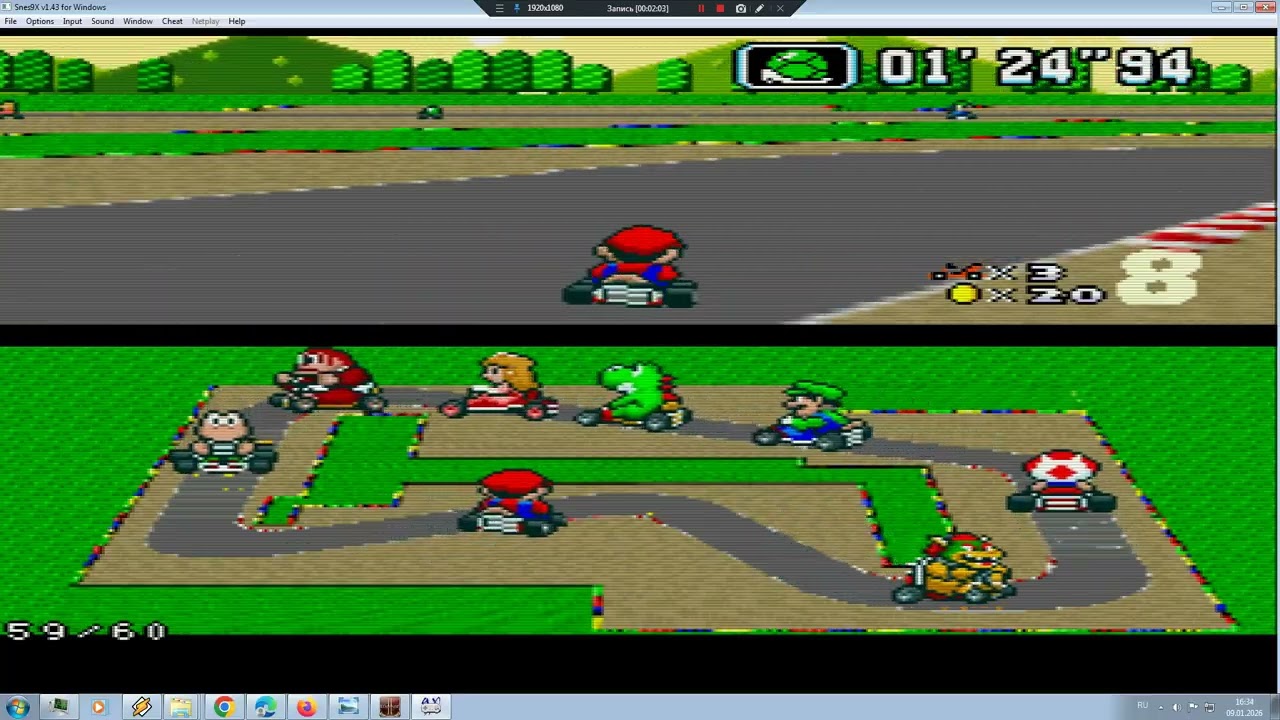This screenshot has width=1280, height=720.
Task: Click Donkey Kong Jr. on the map
Action: click(328, 380)
